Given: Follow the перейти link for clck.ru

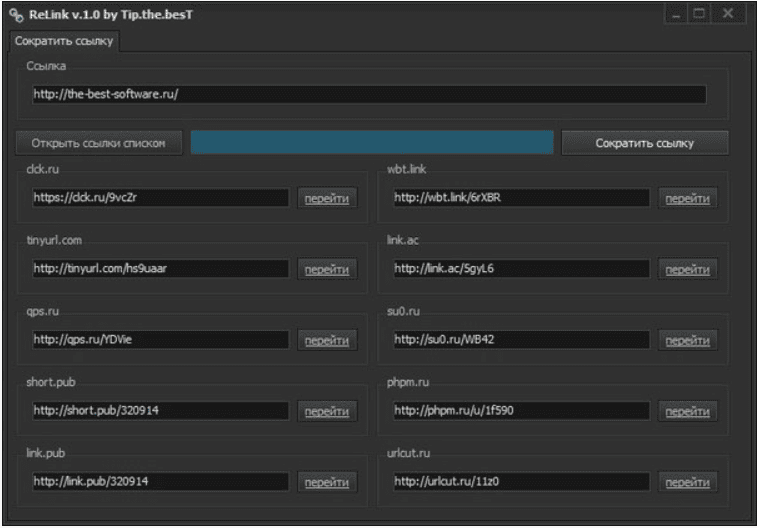Looking at the screenshot, I should 327,198.
